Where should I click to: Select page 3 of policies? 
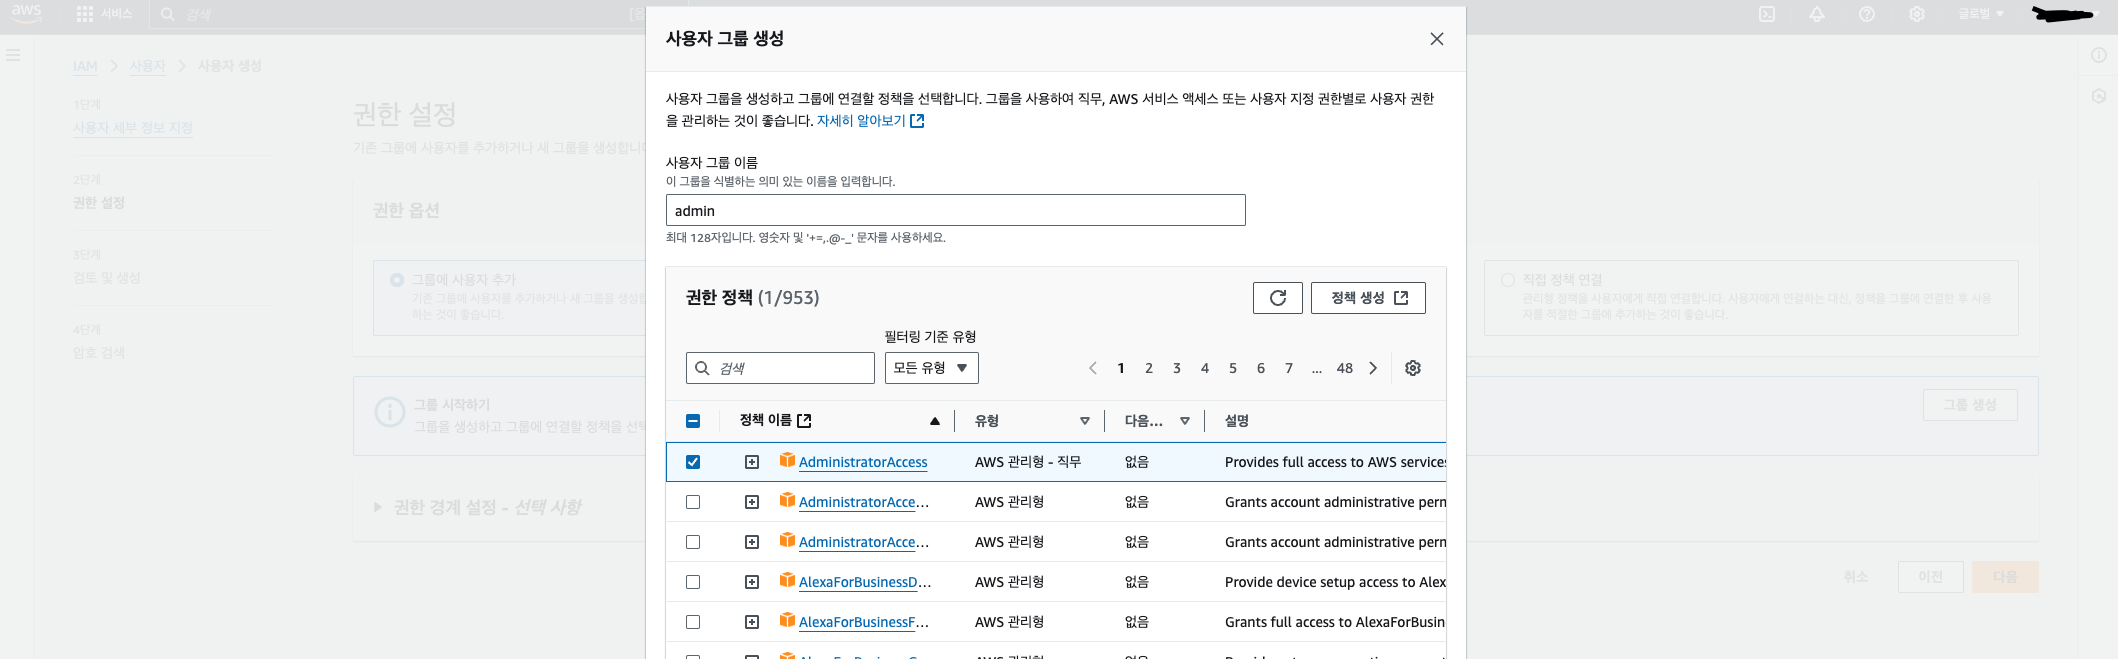(x=1177, y=368)
